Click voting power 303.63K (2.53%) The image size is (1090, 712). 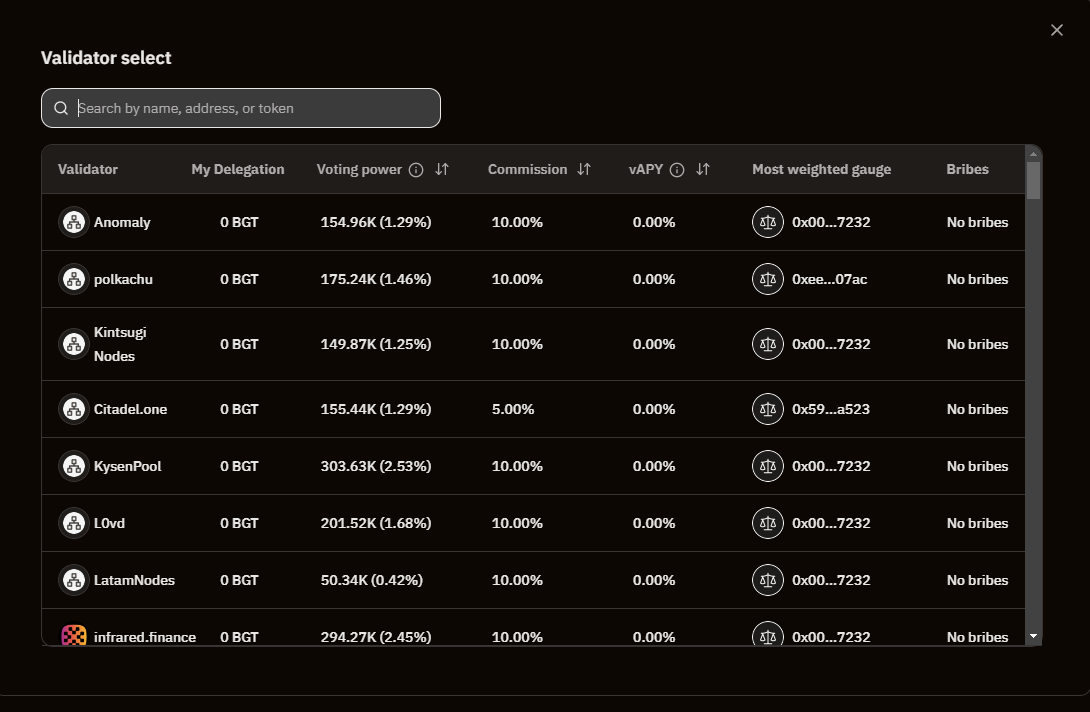tap(376, 467)
